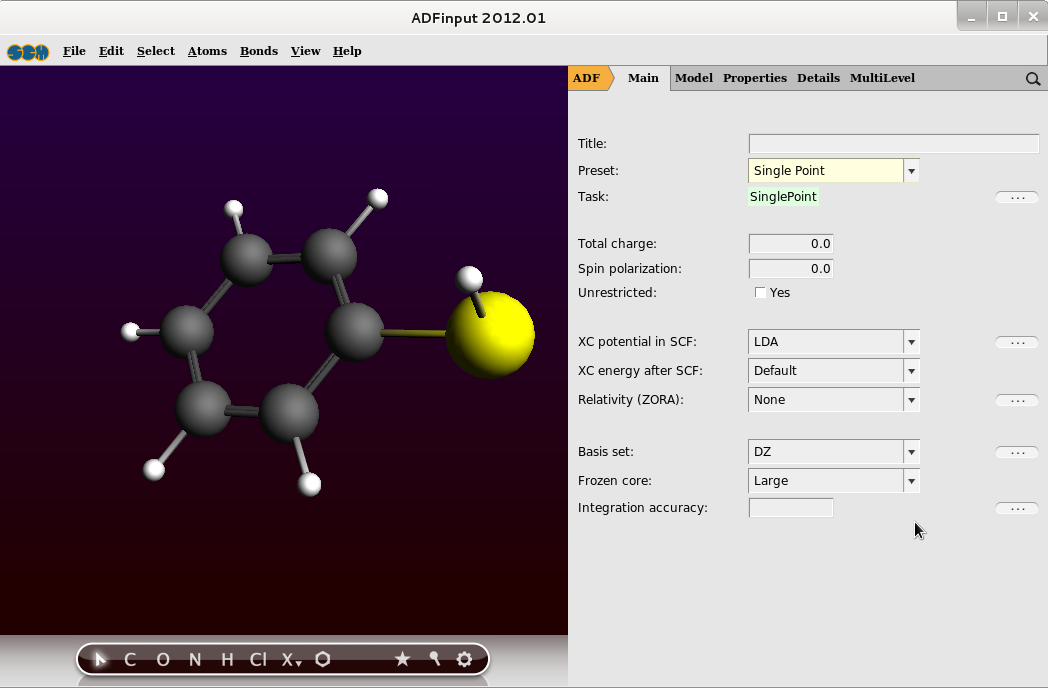Open the gear settings icon in toolbar
This screenshot has width=1048, height=690.
tap(464, 659)
